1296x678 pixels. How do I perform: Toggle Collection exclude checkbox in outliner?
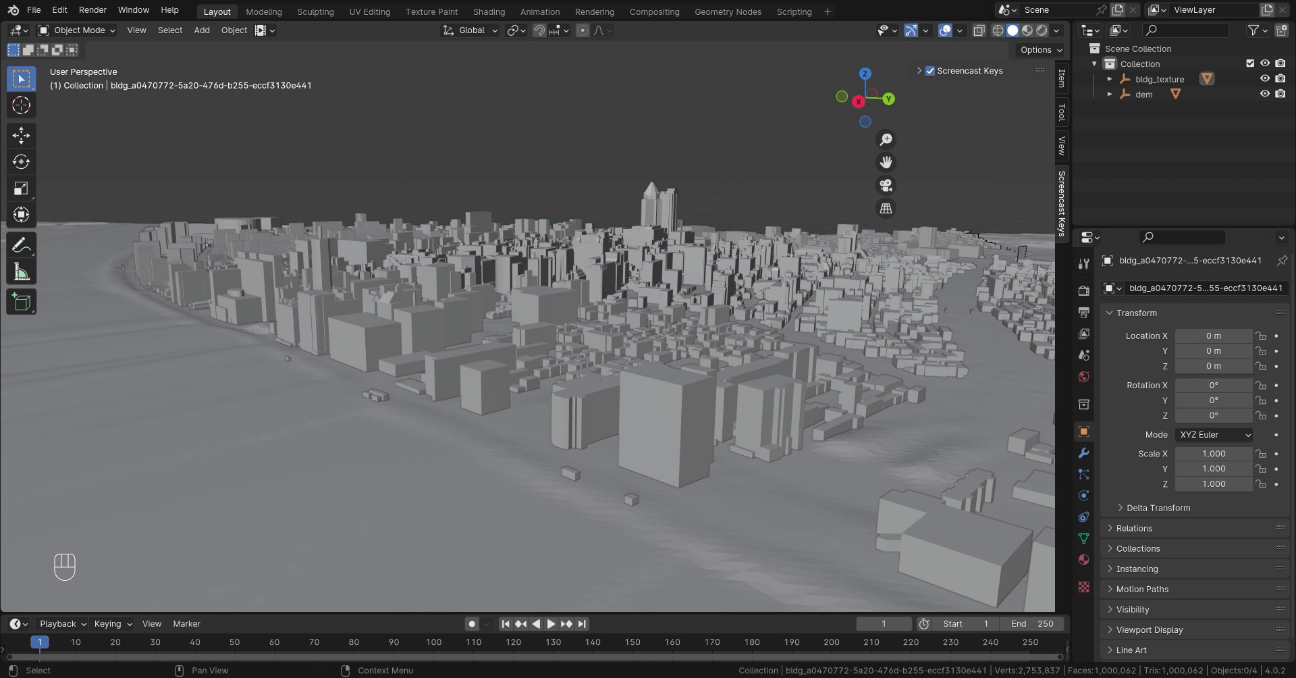click(1249, 63)
